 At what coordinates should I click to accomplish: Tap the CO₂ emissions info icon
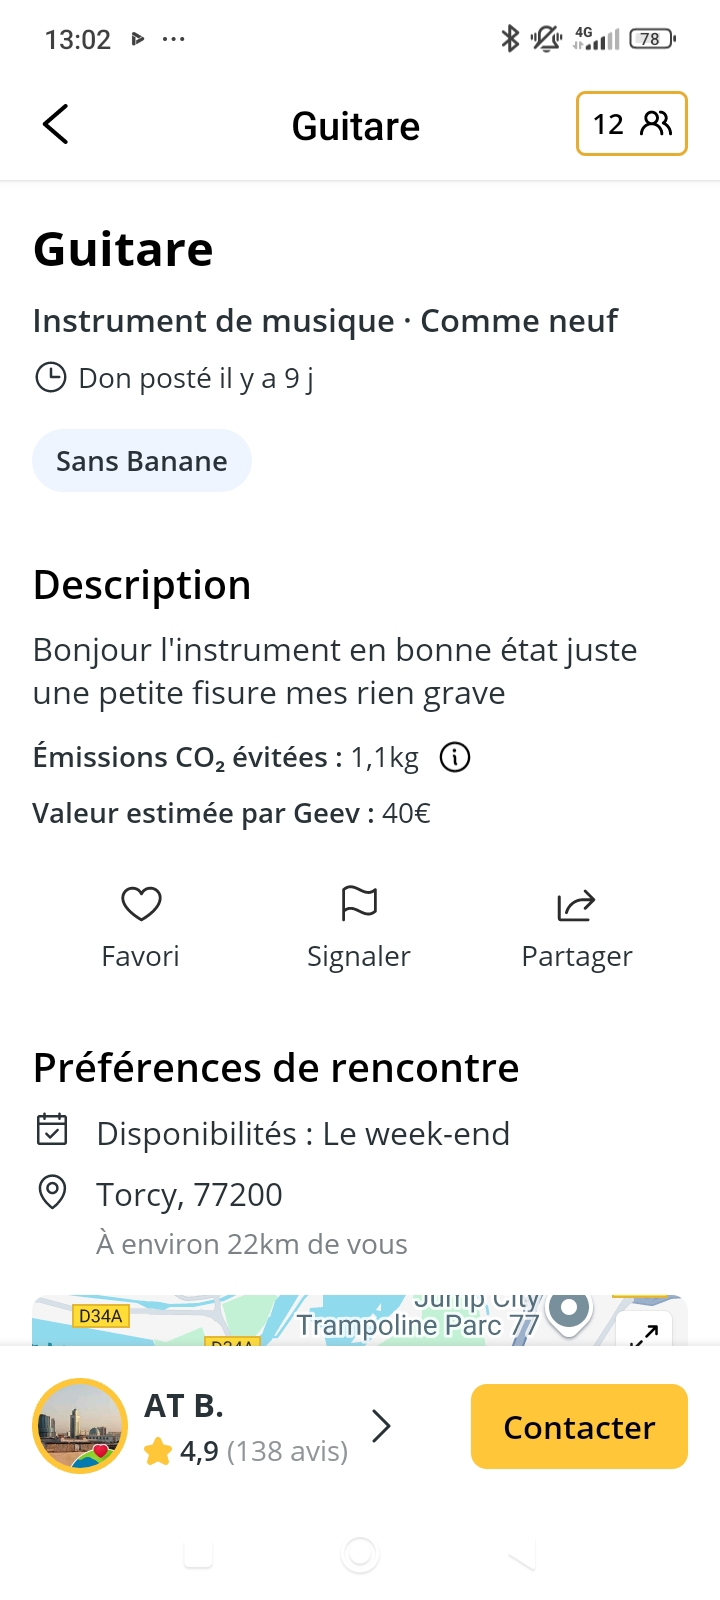[455, 758]
